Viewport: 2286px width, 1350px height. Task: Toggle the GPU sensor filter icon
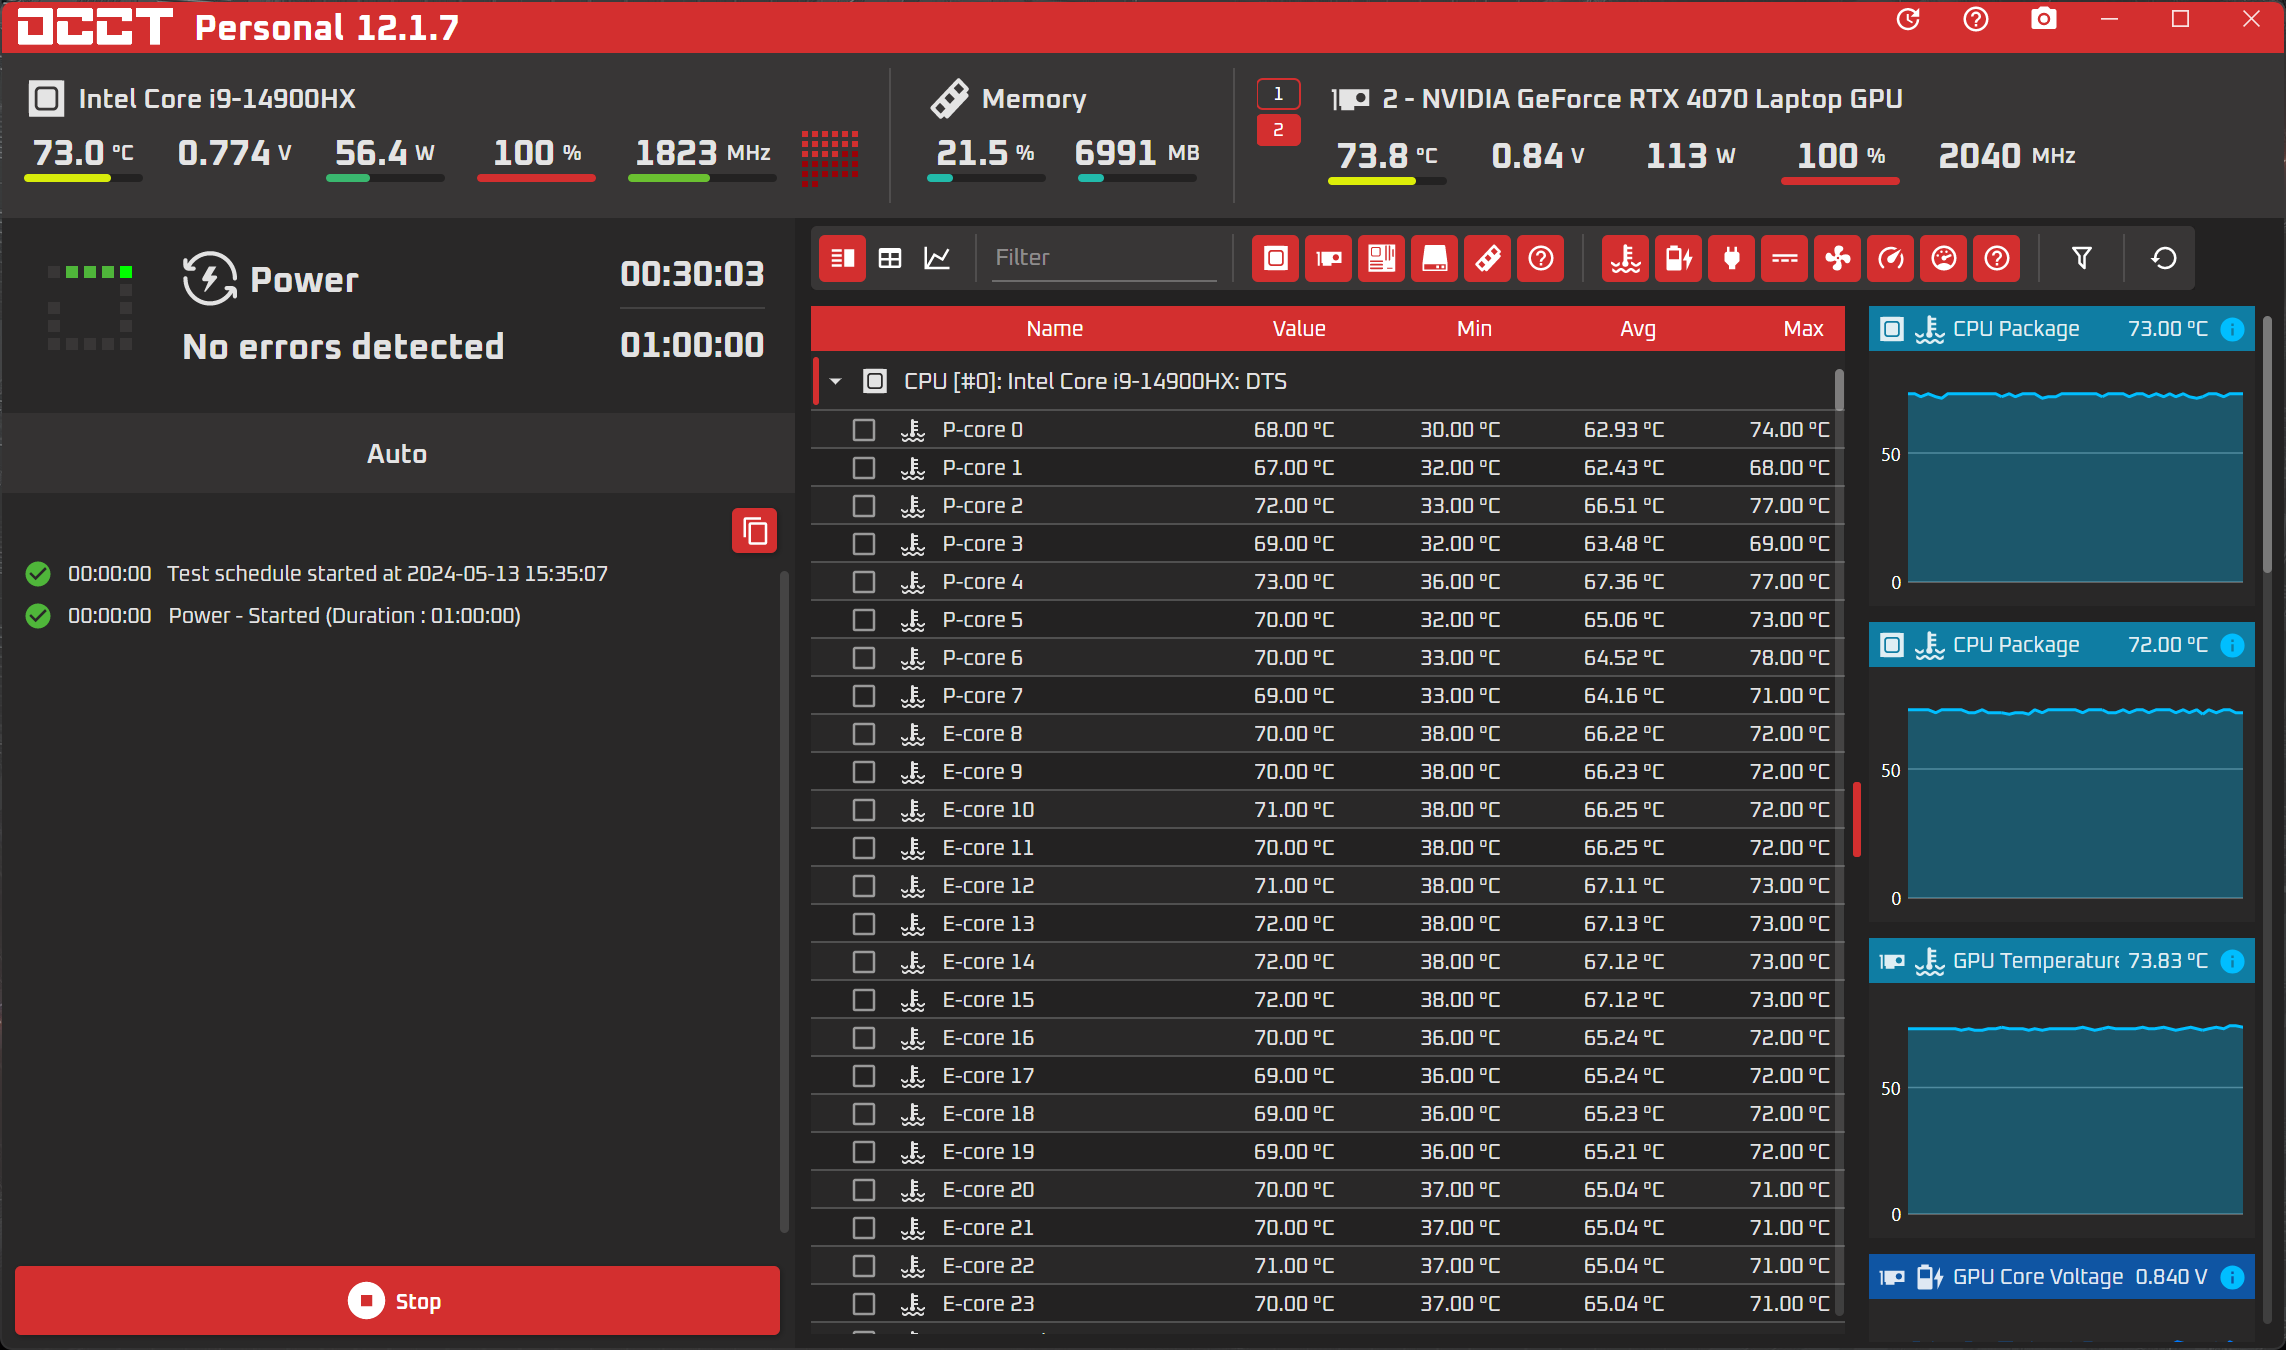[1328, 259]
